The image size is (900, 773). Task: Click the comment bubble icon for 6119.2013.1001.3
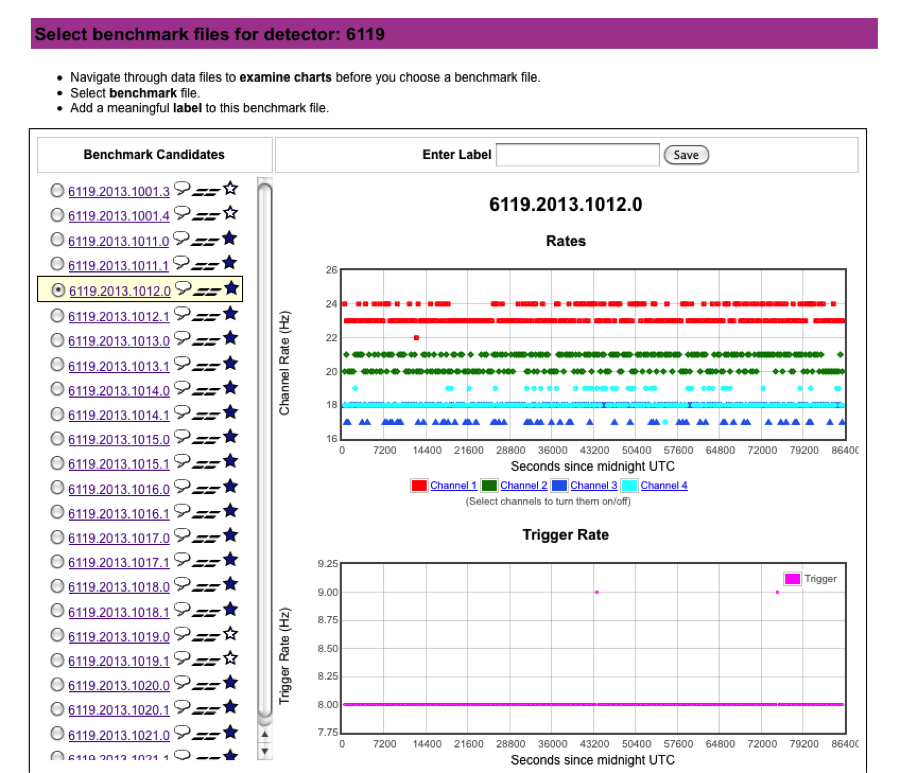[x=181, y=188]
